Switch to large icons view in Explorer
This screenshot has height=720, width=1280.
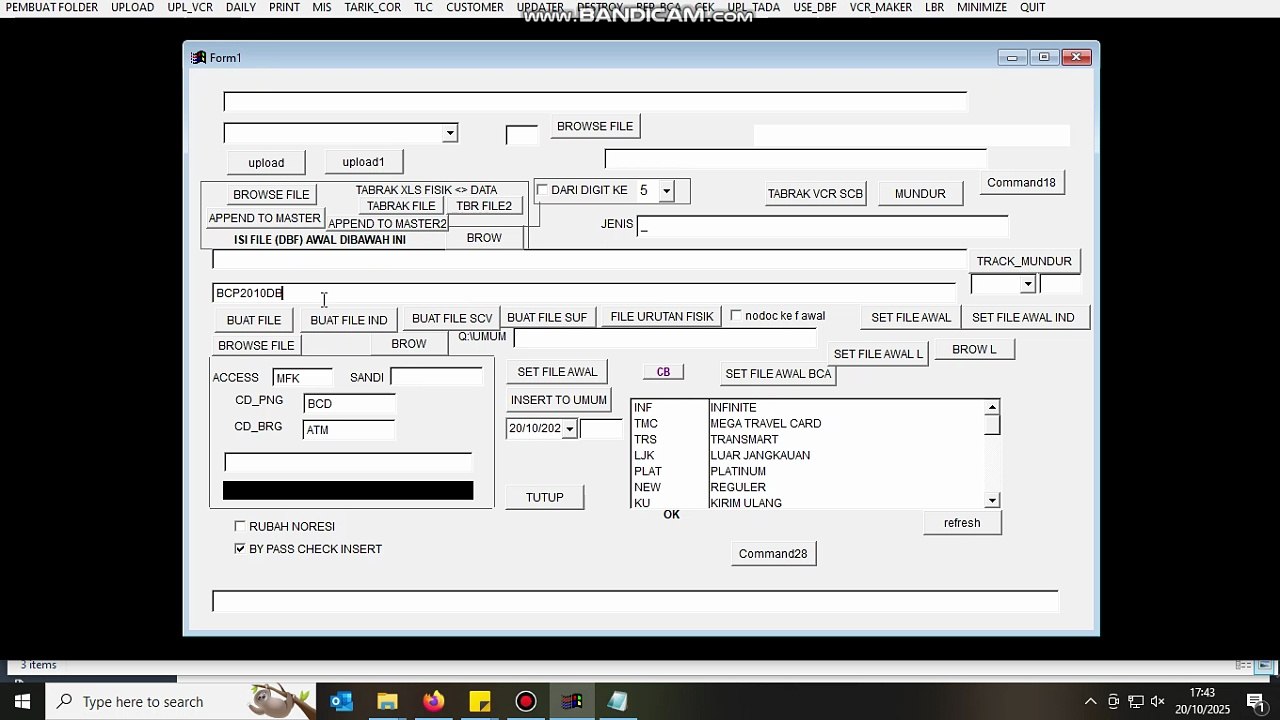coord(1267,665)
